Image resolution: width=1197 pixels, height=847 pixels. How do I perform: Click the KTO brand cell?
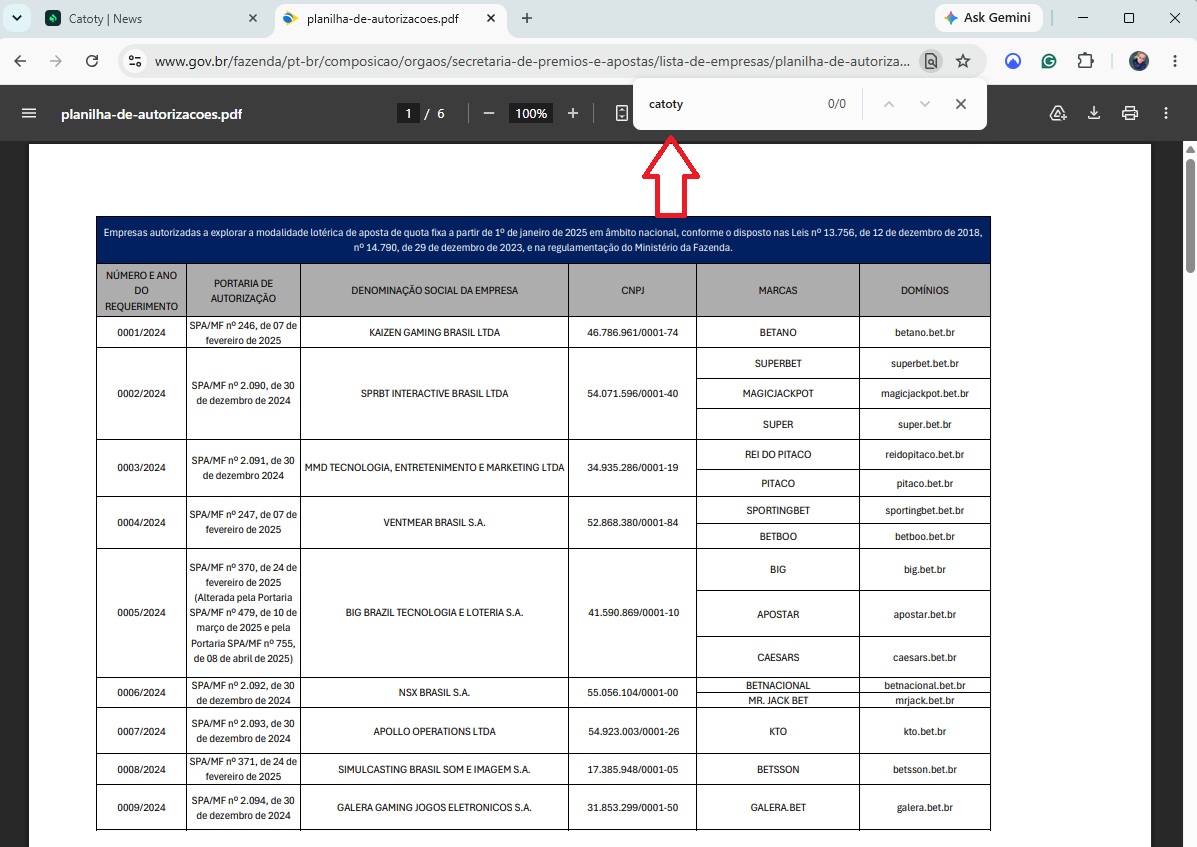(x=778, y=731)
